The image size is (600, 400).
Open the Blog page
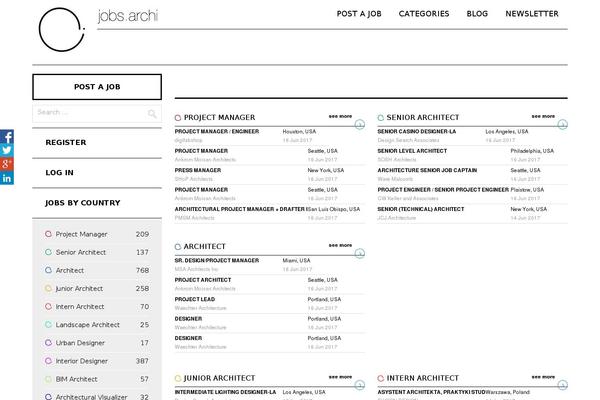[477, 14]
